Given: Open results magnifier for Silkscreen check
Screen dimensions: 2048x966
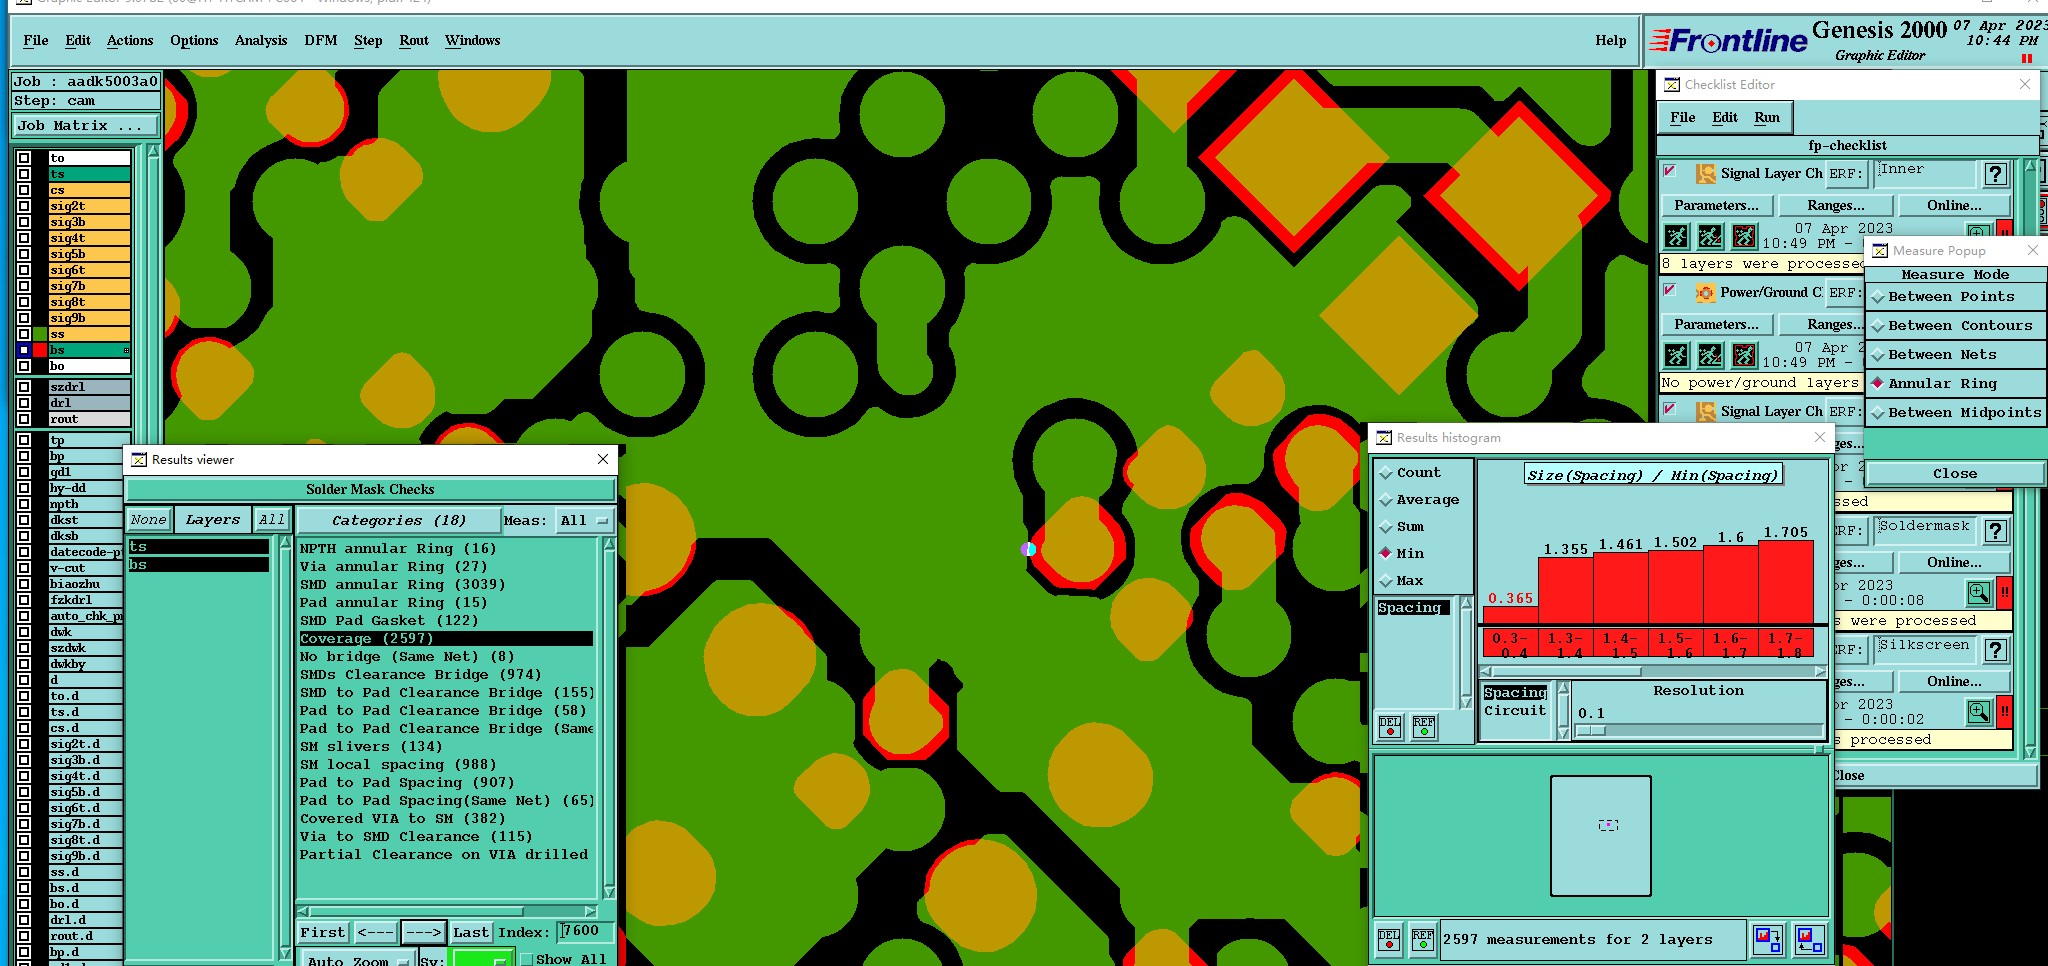Looking at the screenshot, I should (x=1979, y=712).
